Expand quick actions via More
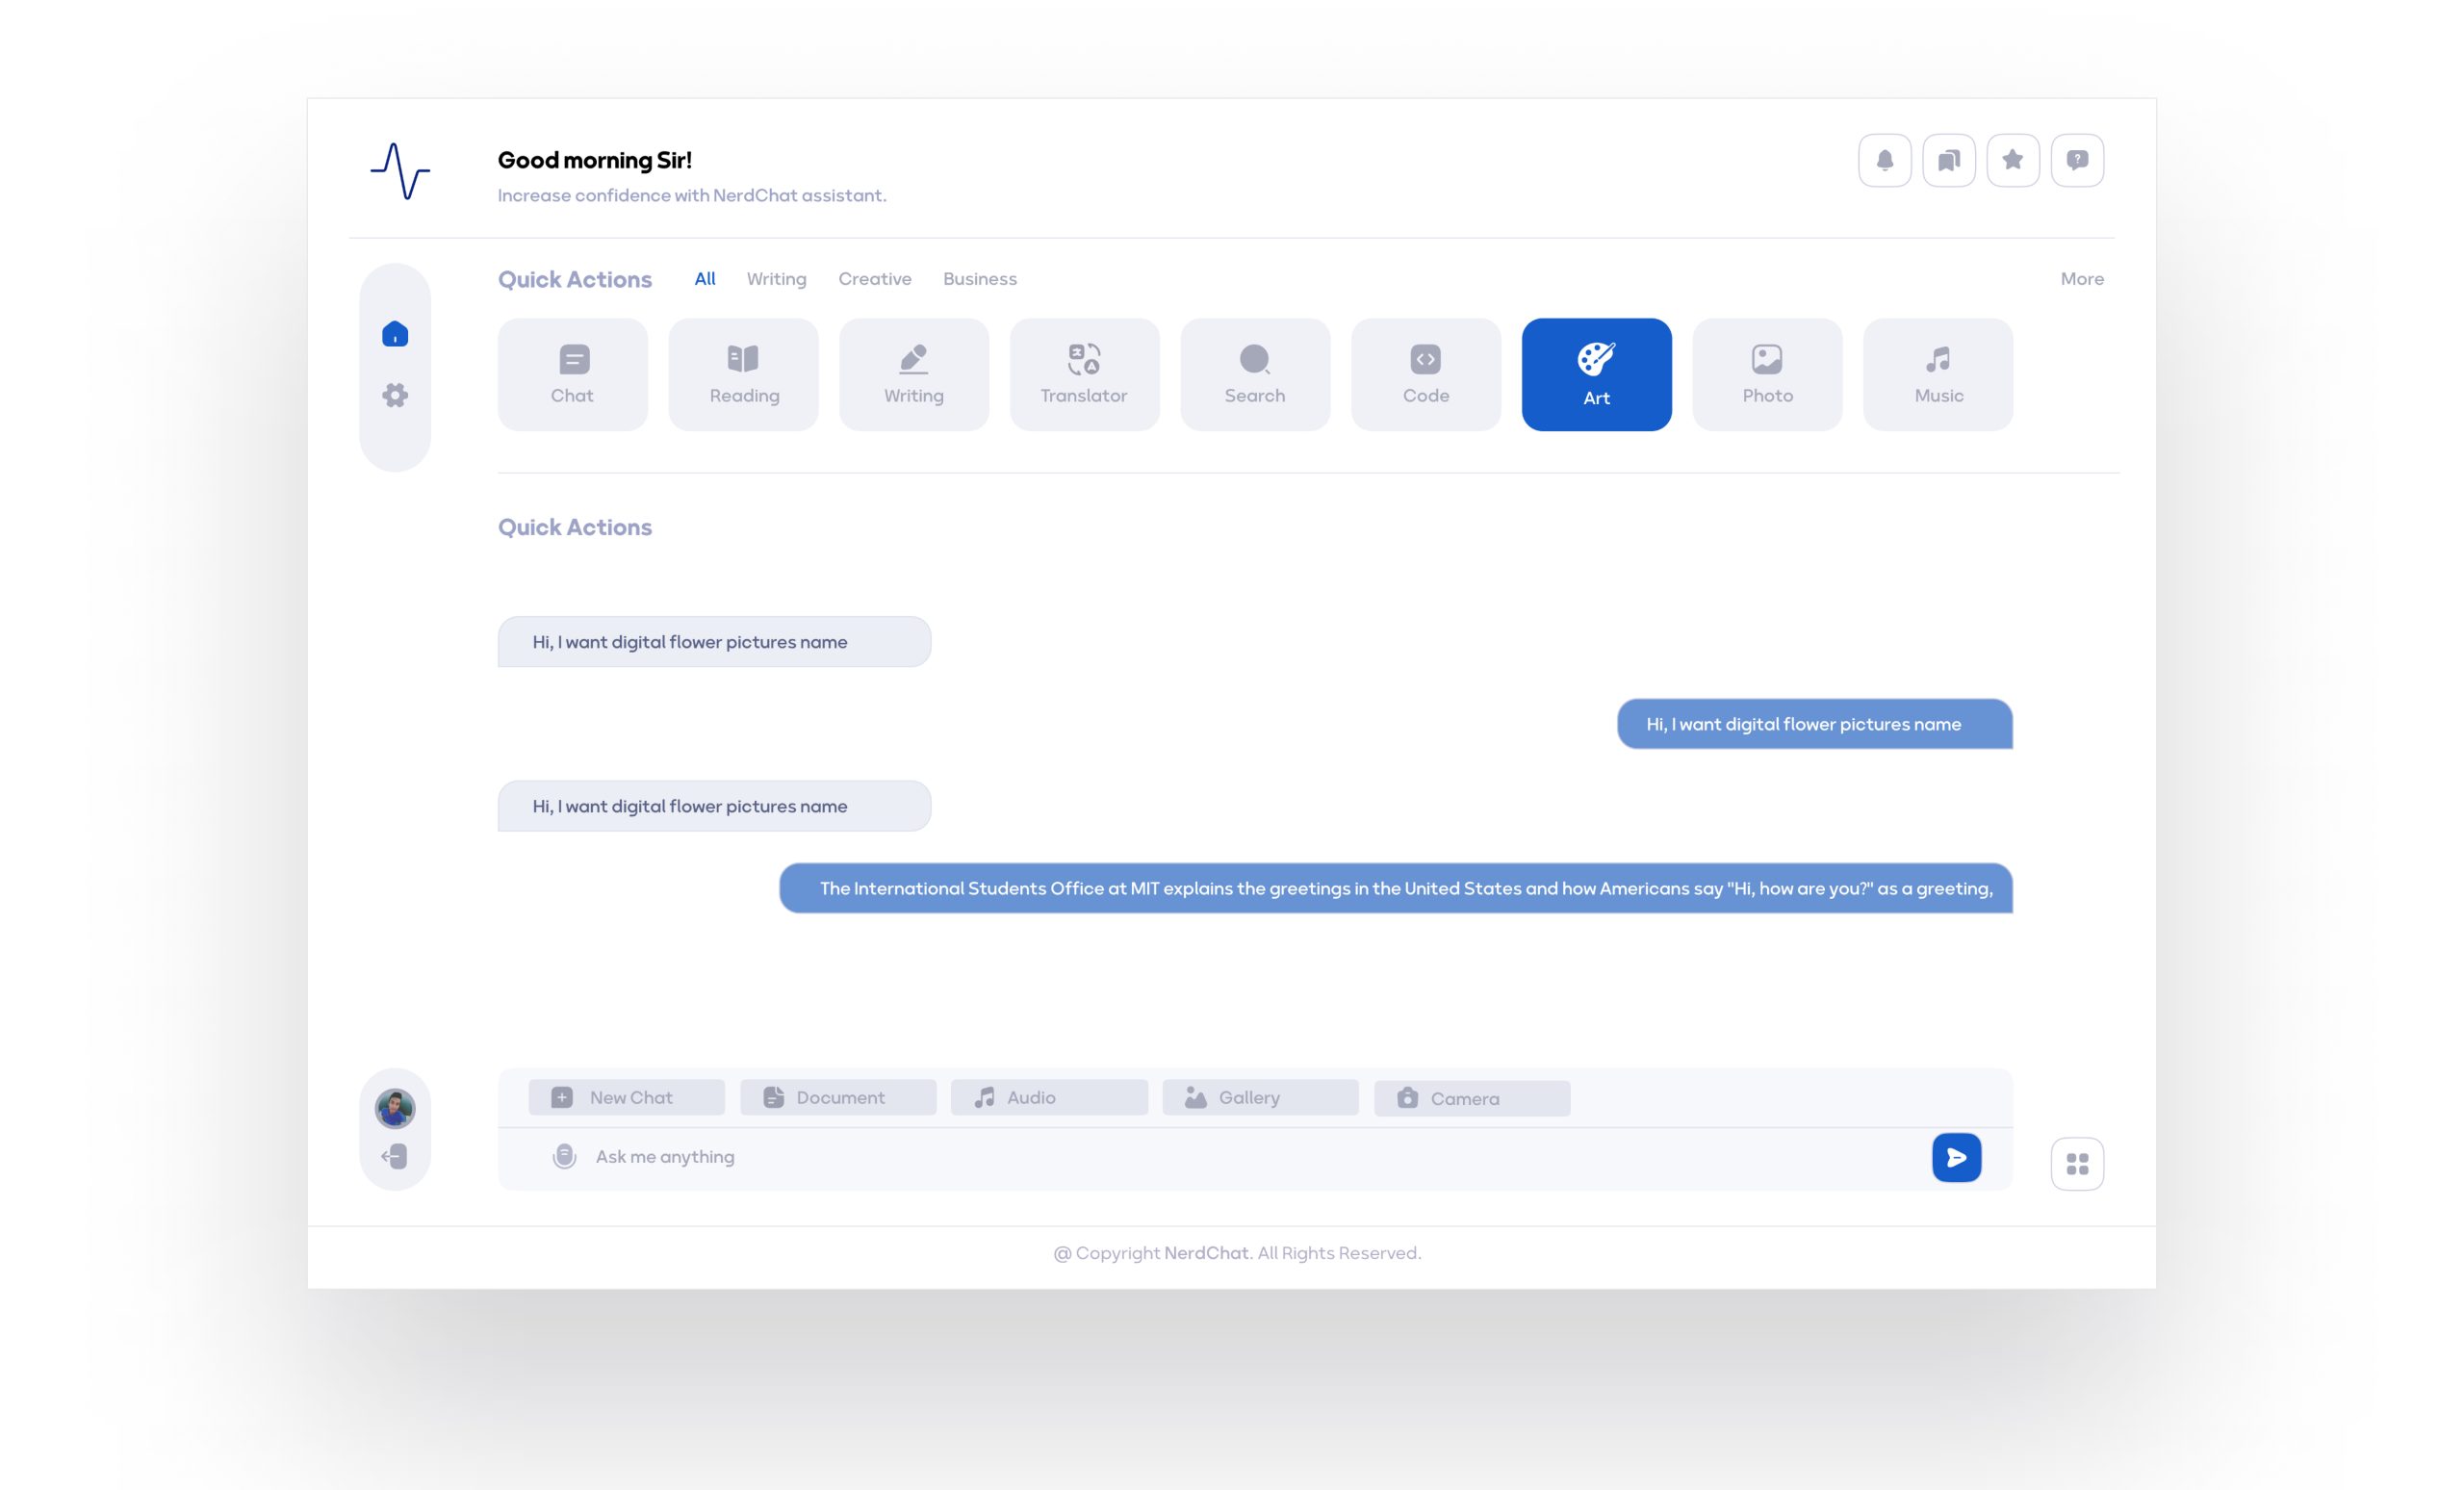This screenshot has height=1490, width=2464. tap(2081, 279)
